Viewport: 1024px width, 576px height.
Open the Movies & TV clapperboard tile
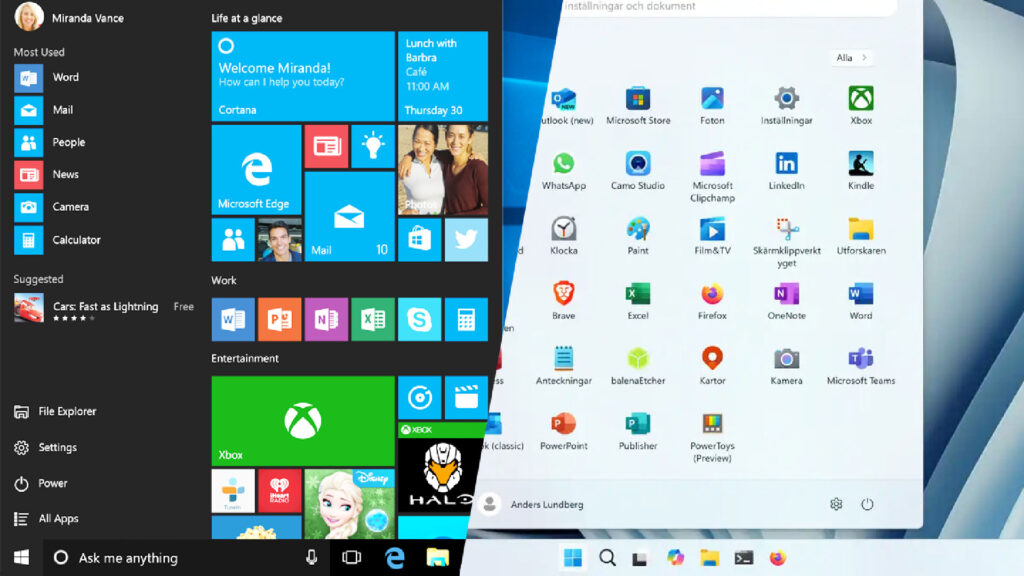point(466,397)
